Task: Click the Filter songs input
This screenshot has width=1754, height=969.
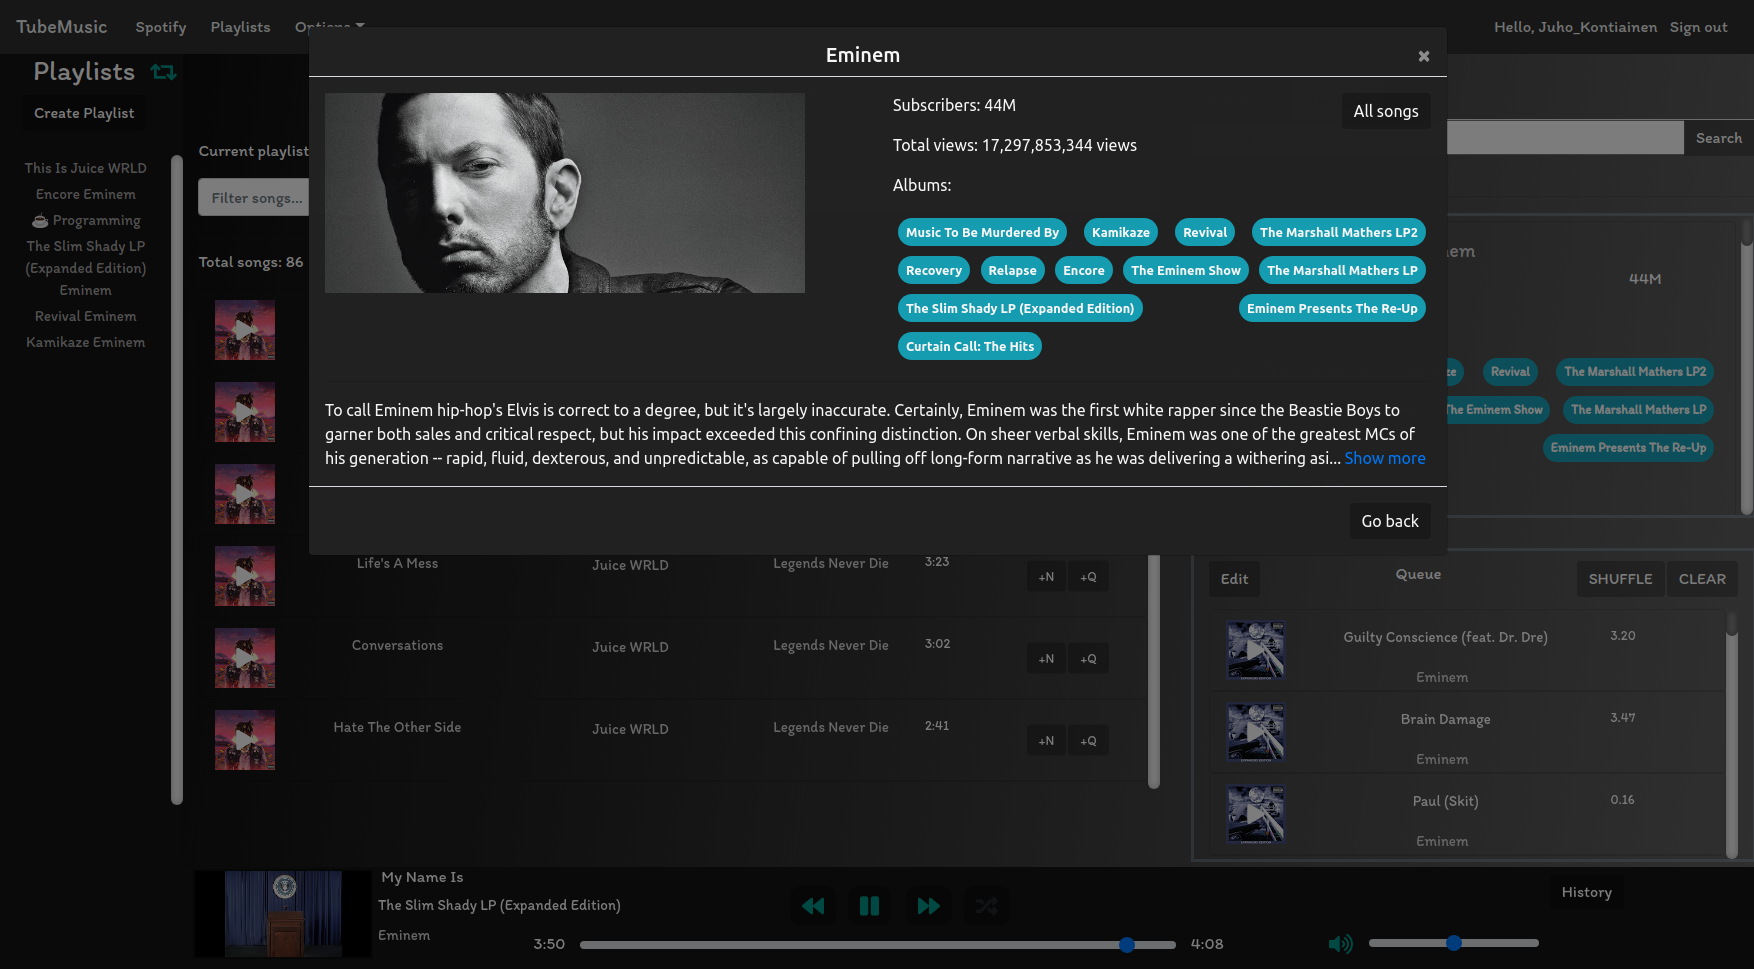Action: (254, 198)
